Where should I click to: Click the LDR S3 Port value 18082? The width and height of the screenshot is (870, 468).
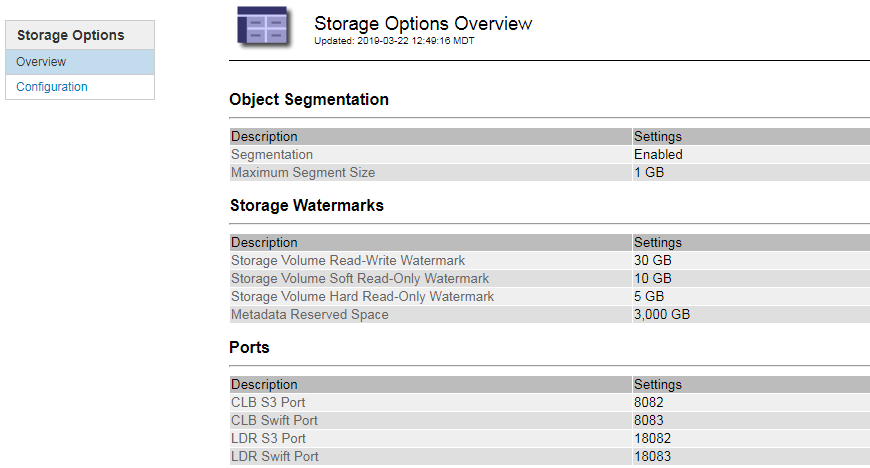click(x=652, y=439)
